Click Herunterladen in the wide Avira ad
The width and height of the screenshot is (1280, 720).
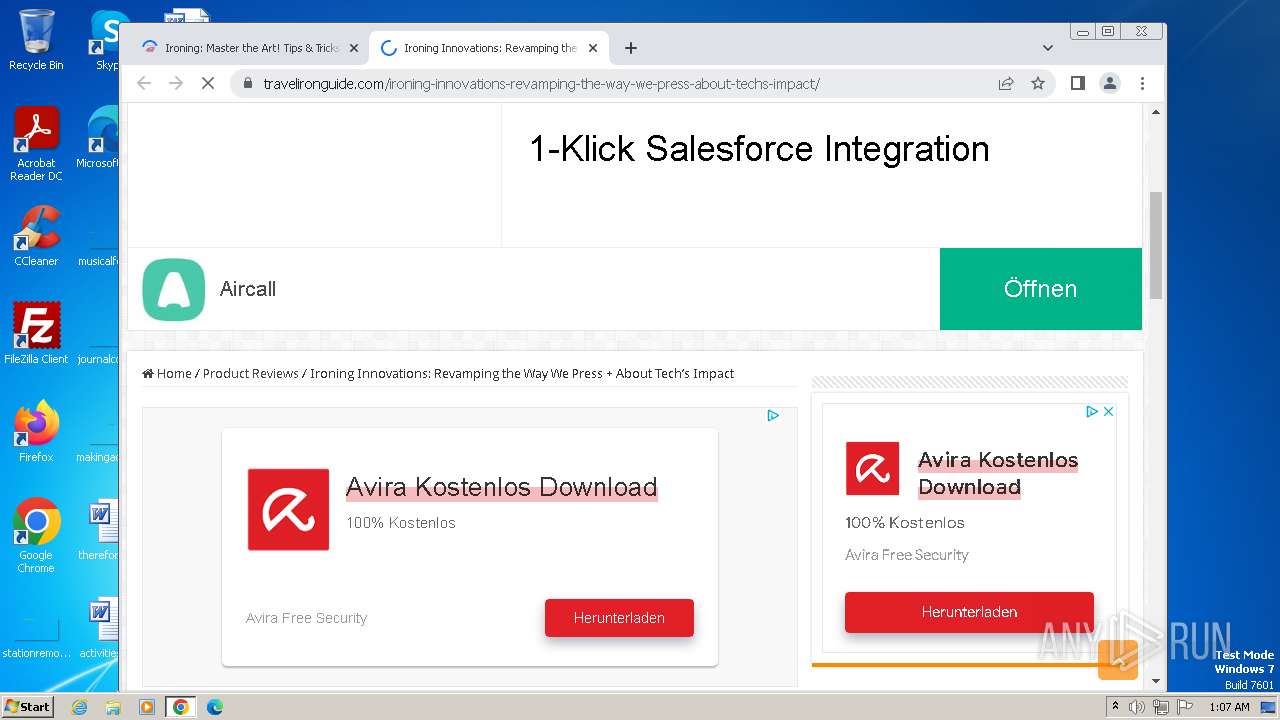point(619,618)
